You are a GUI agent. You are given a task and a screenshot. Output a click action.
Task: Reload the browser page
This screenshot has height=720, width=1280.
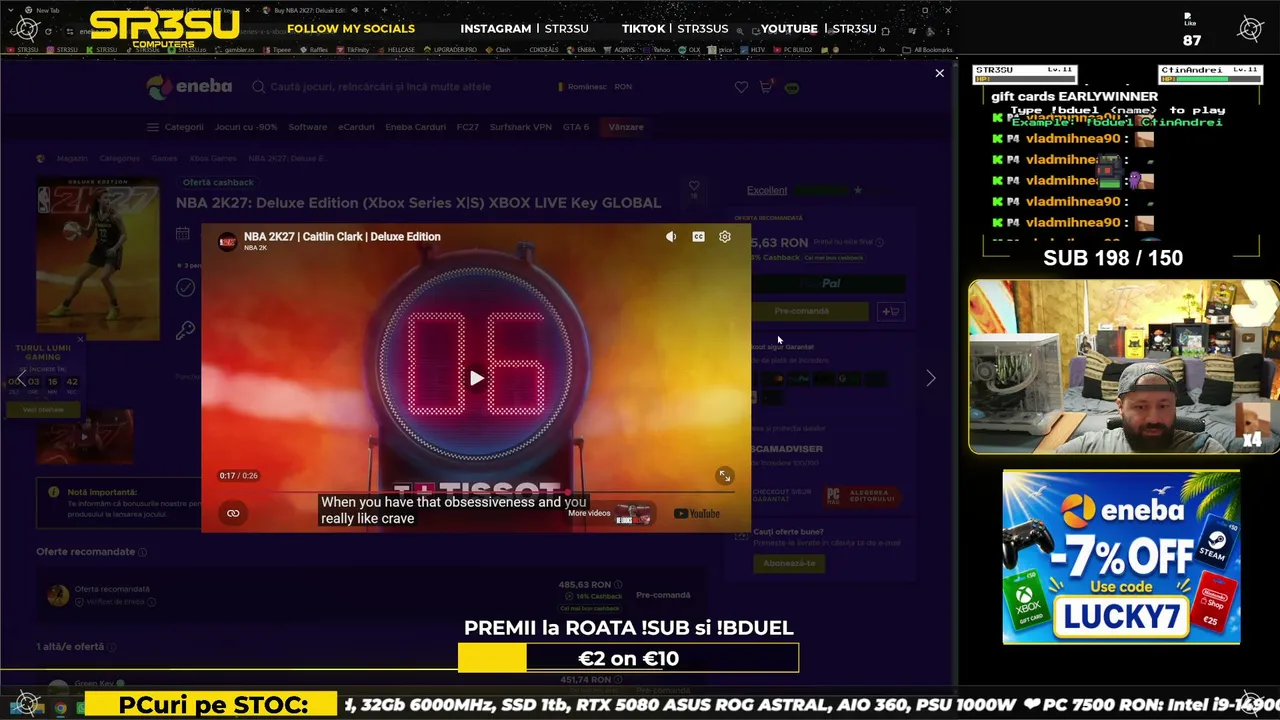point(50,31)
